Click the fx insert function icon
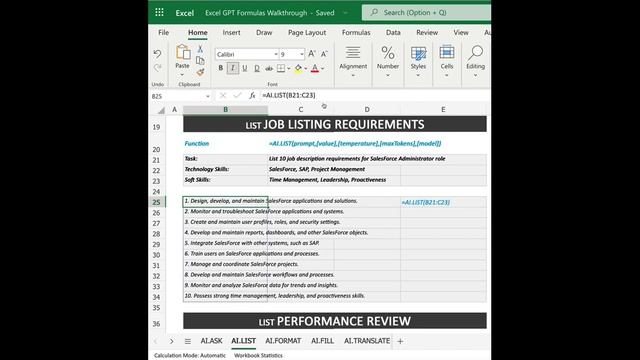 pos(252,96)
